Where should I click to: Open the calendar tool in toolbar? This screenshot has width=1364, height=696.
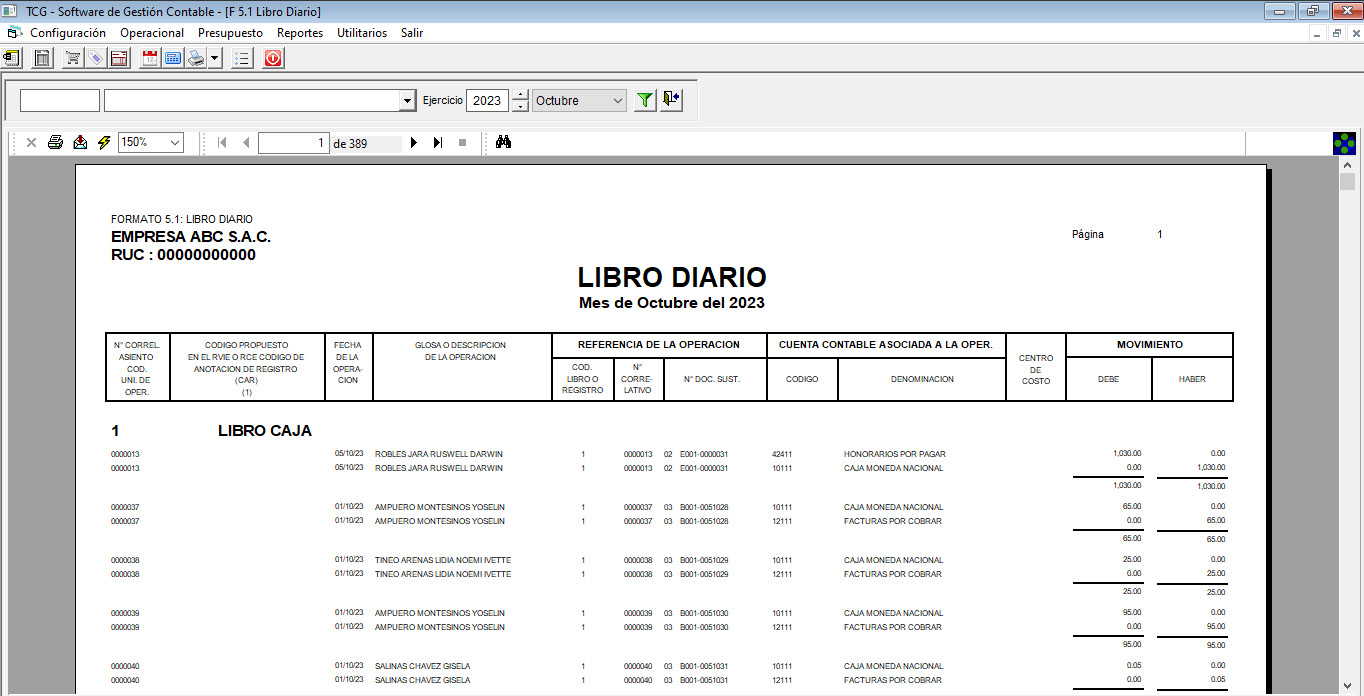[150, 59]
